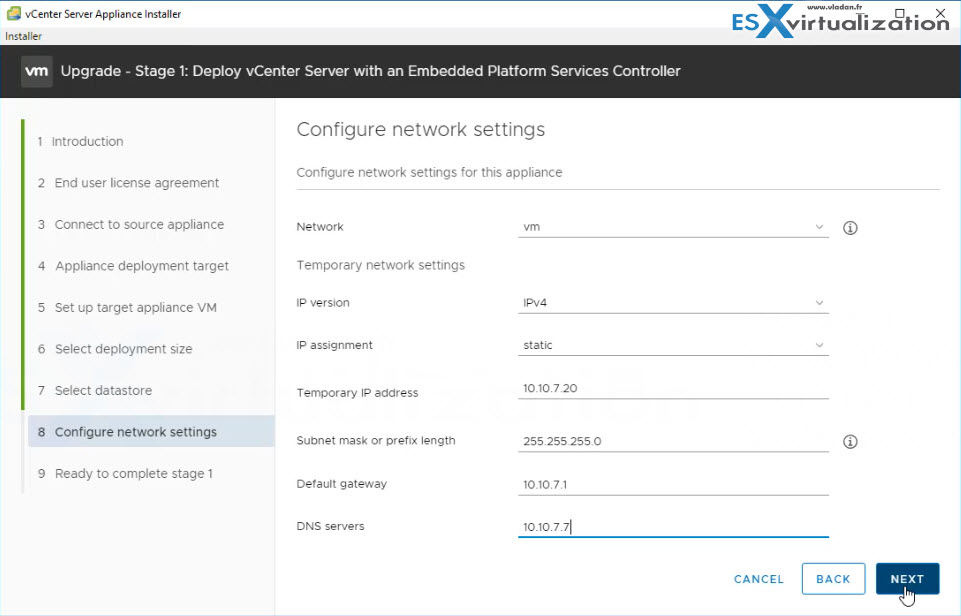
Task: Close the installer window
Action: (x=940, y=13)
